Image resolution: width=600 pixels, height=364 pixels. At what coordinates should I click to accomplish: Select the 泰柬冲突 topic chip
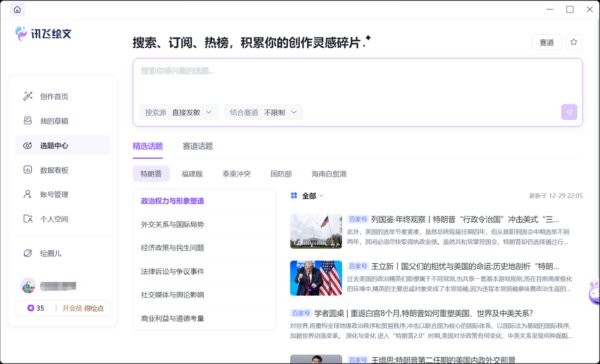point(236,174)
